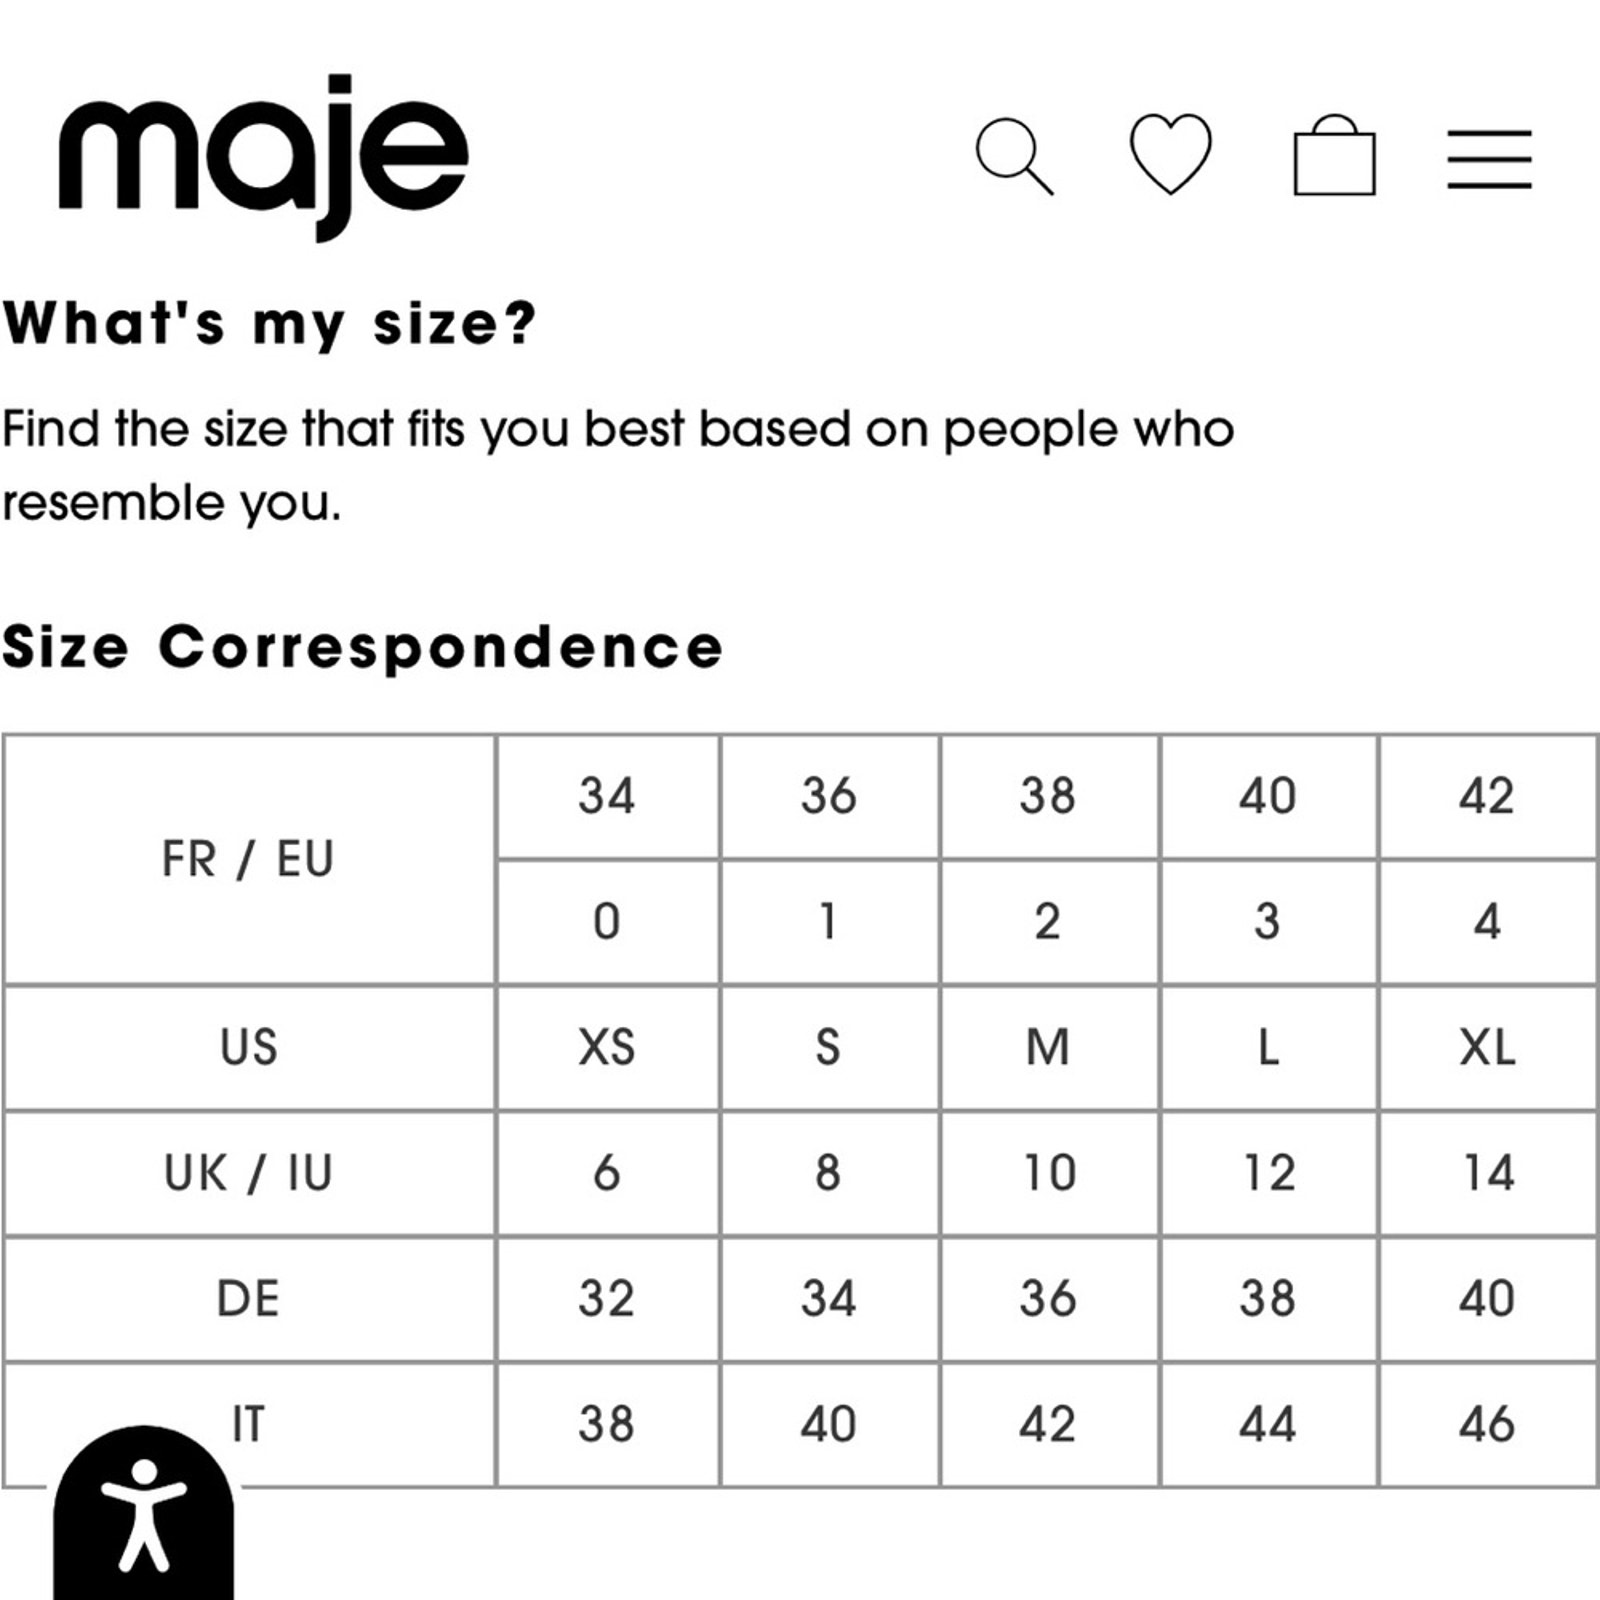The image size is (1600, 1600).
Task: Select the UK size 10 cell
Action: pyautogui.click(x=1049, y=1173)
